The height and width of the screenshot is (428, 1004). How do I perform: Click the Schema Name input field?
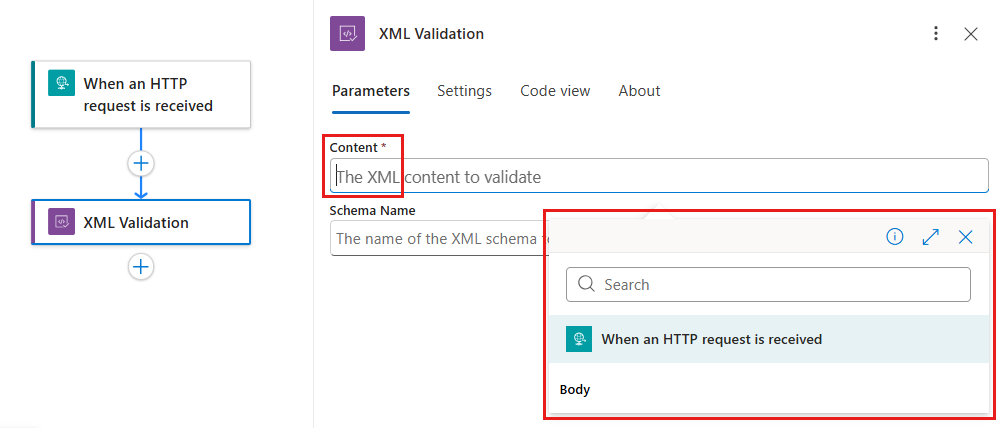point(437,239)
